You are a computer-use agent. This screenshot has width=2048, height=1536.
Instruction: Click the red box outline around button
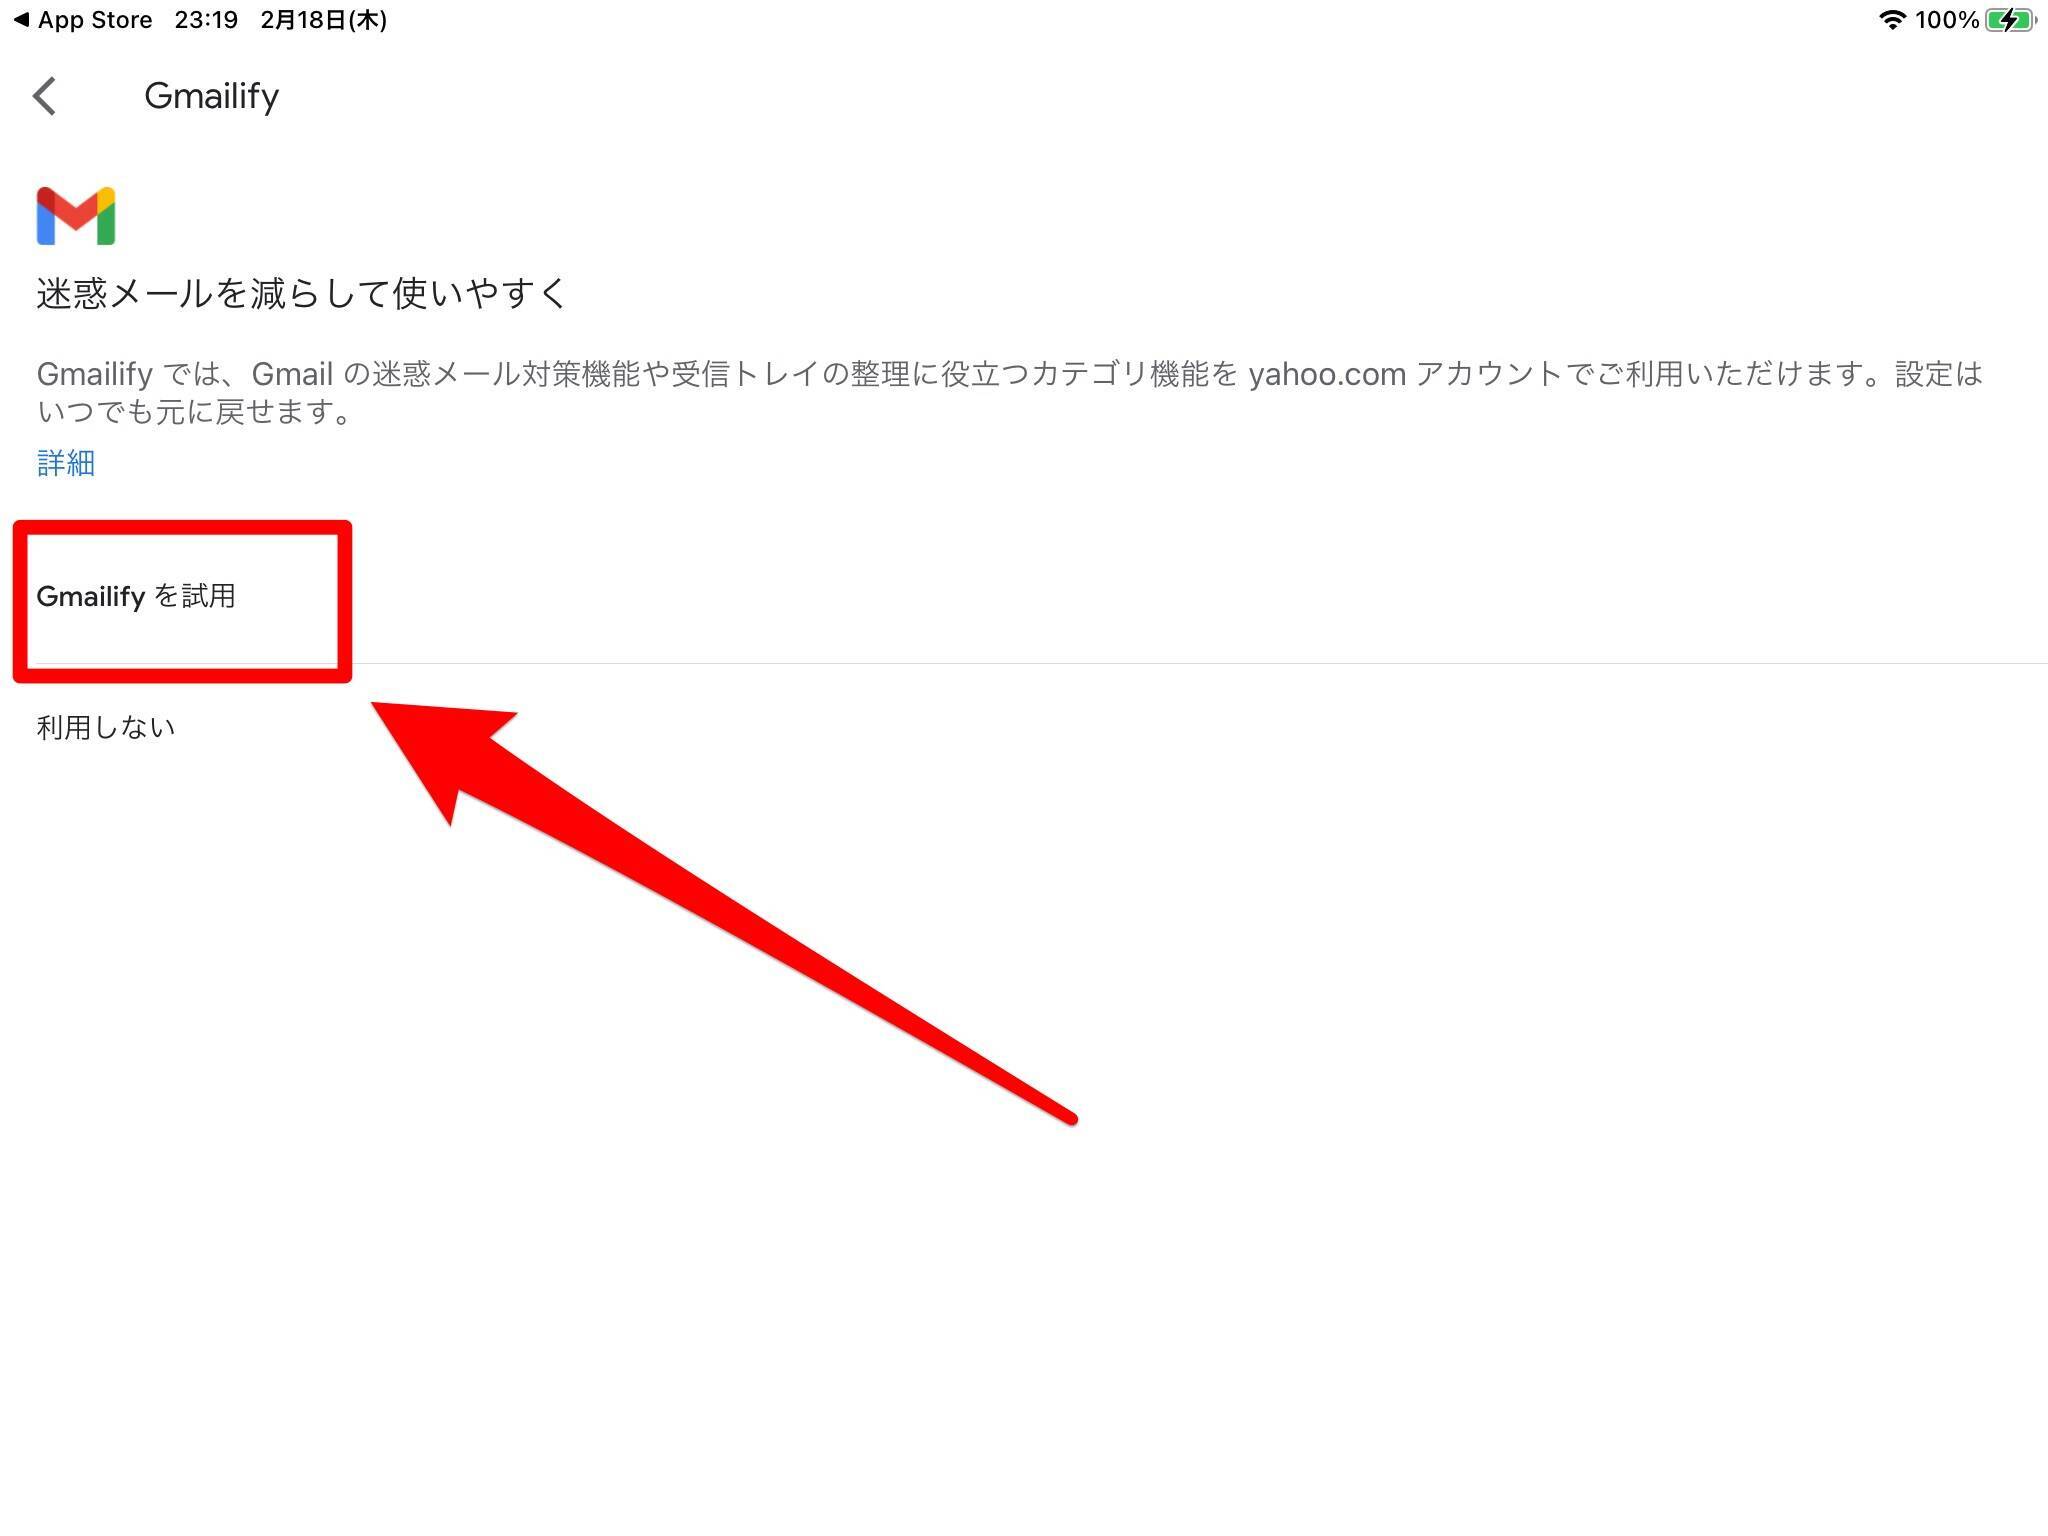point(181,597)
